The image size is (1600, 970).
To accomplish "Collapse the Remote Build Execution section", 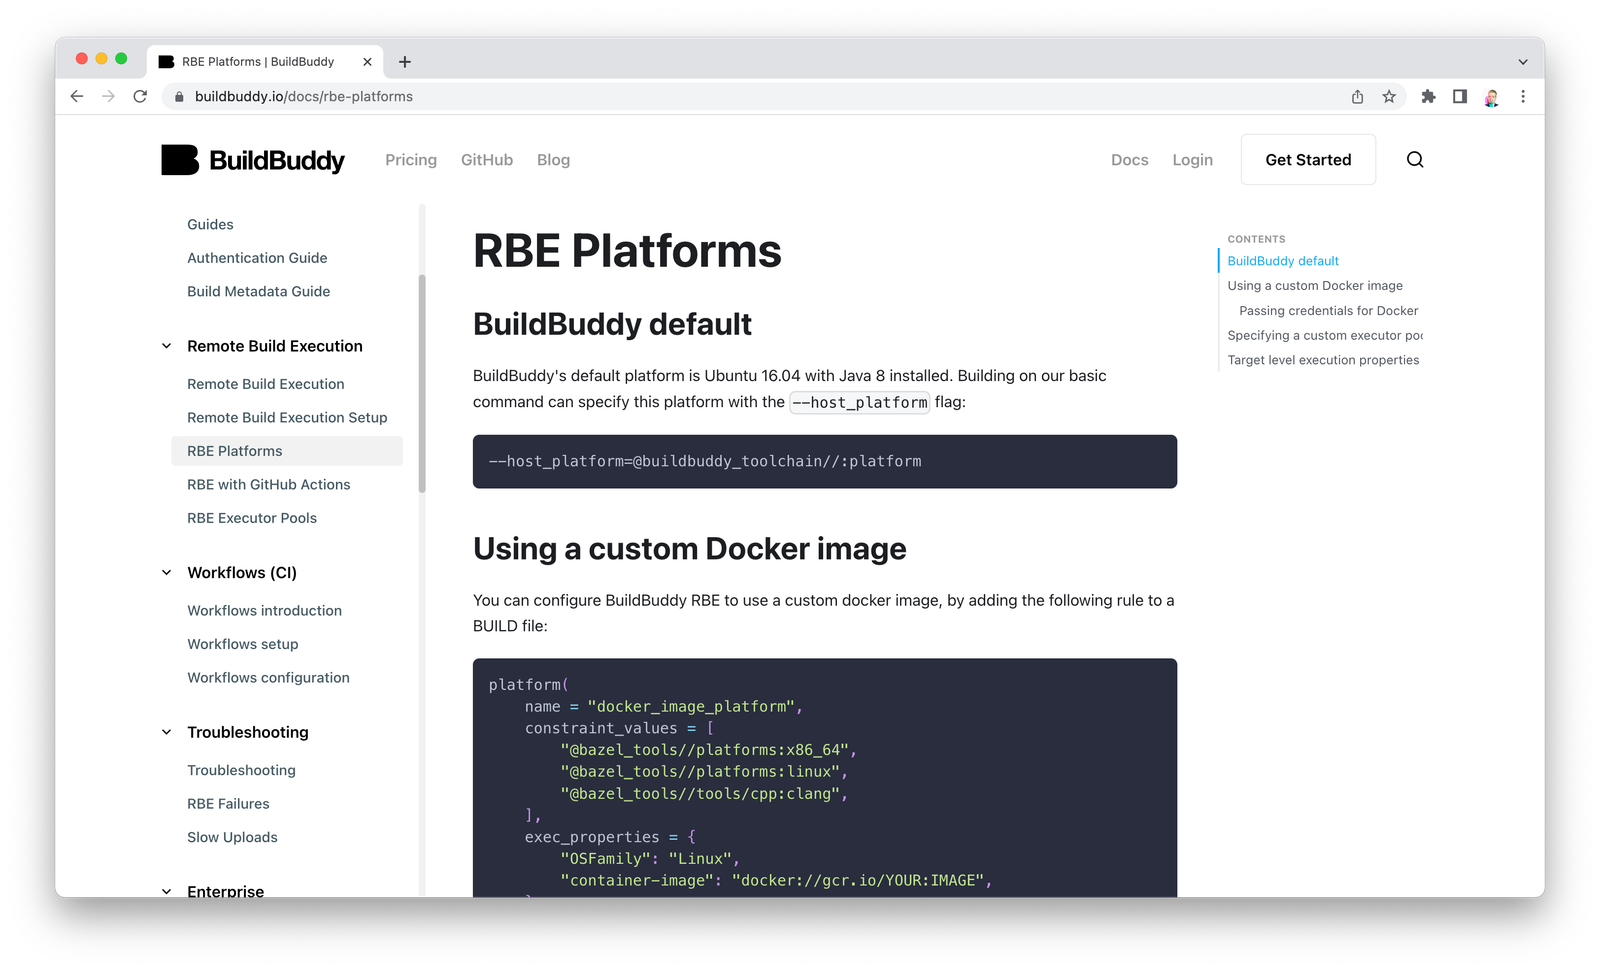I will (x=167, y=346).
